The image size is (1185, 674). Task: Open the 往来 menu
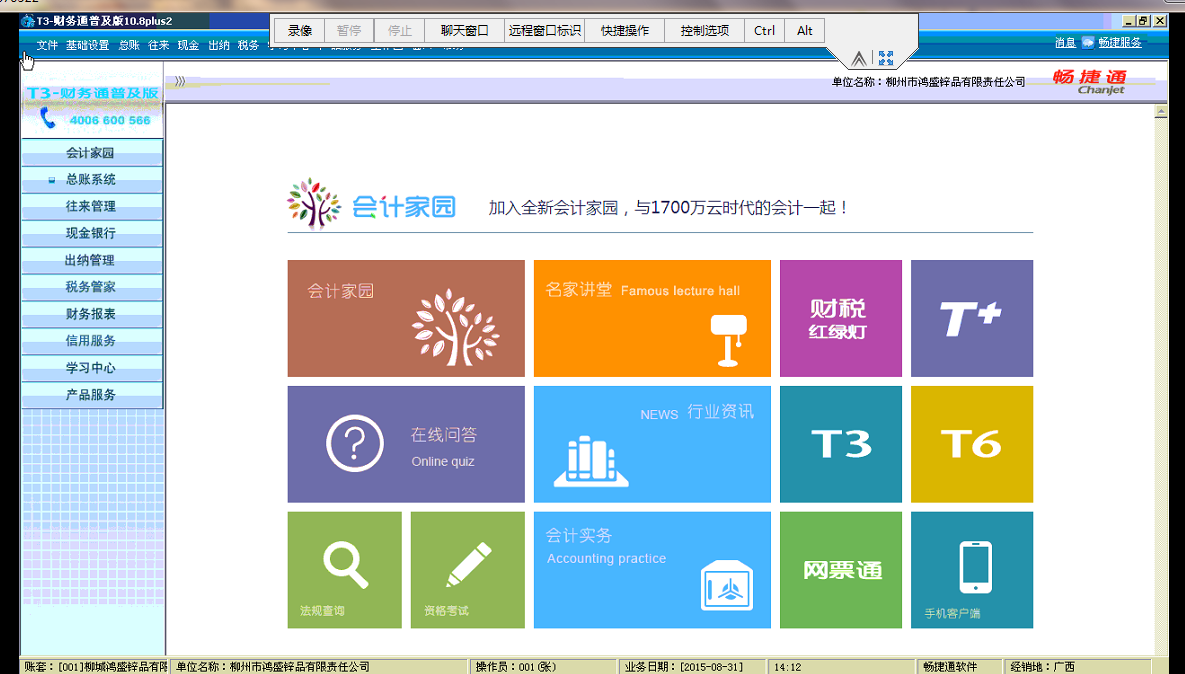click(x=159, y=45)
